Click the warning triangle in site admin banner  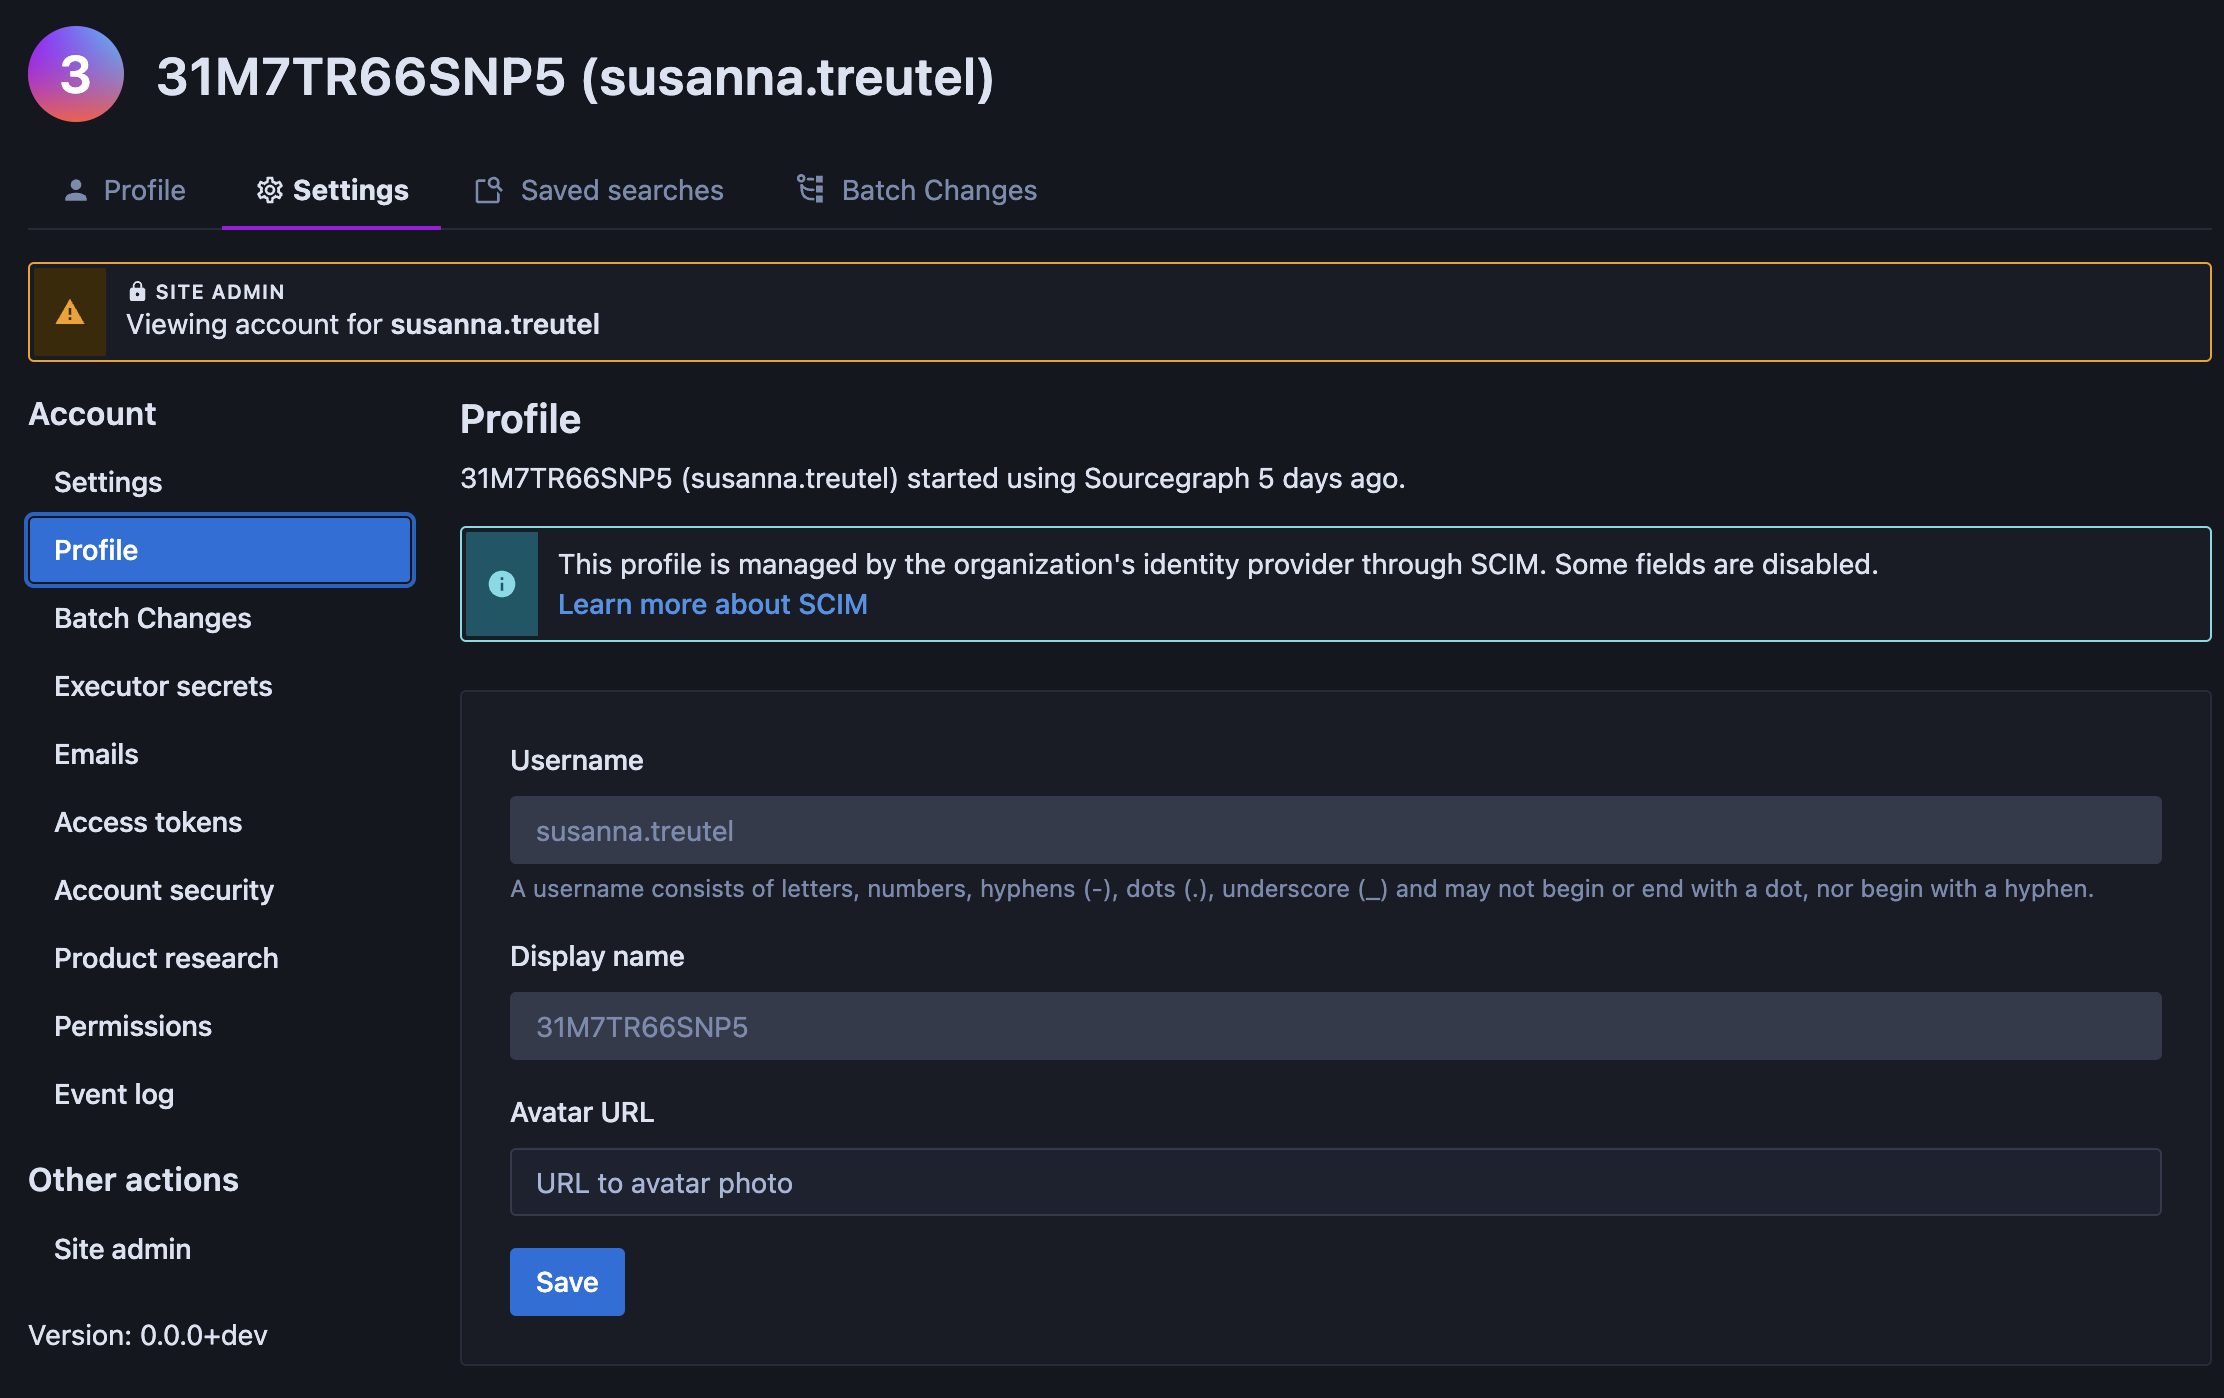[70, 312]
